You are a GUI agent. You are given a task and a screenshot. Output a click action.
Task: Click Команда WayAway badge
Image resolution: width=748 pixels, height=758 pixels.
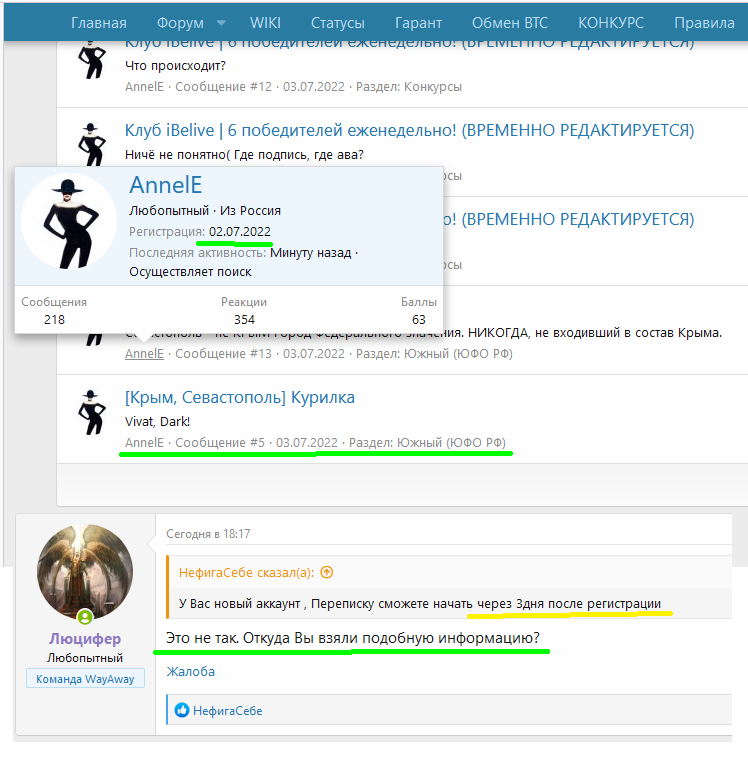click(85, 679)
